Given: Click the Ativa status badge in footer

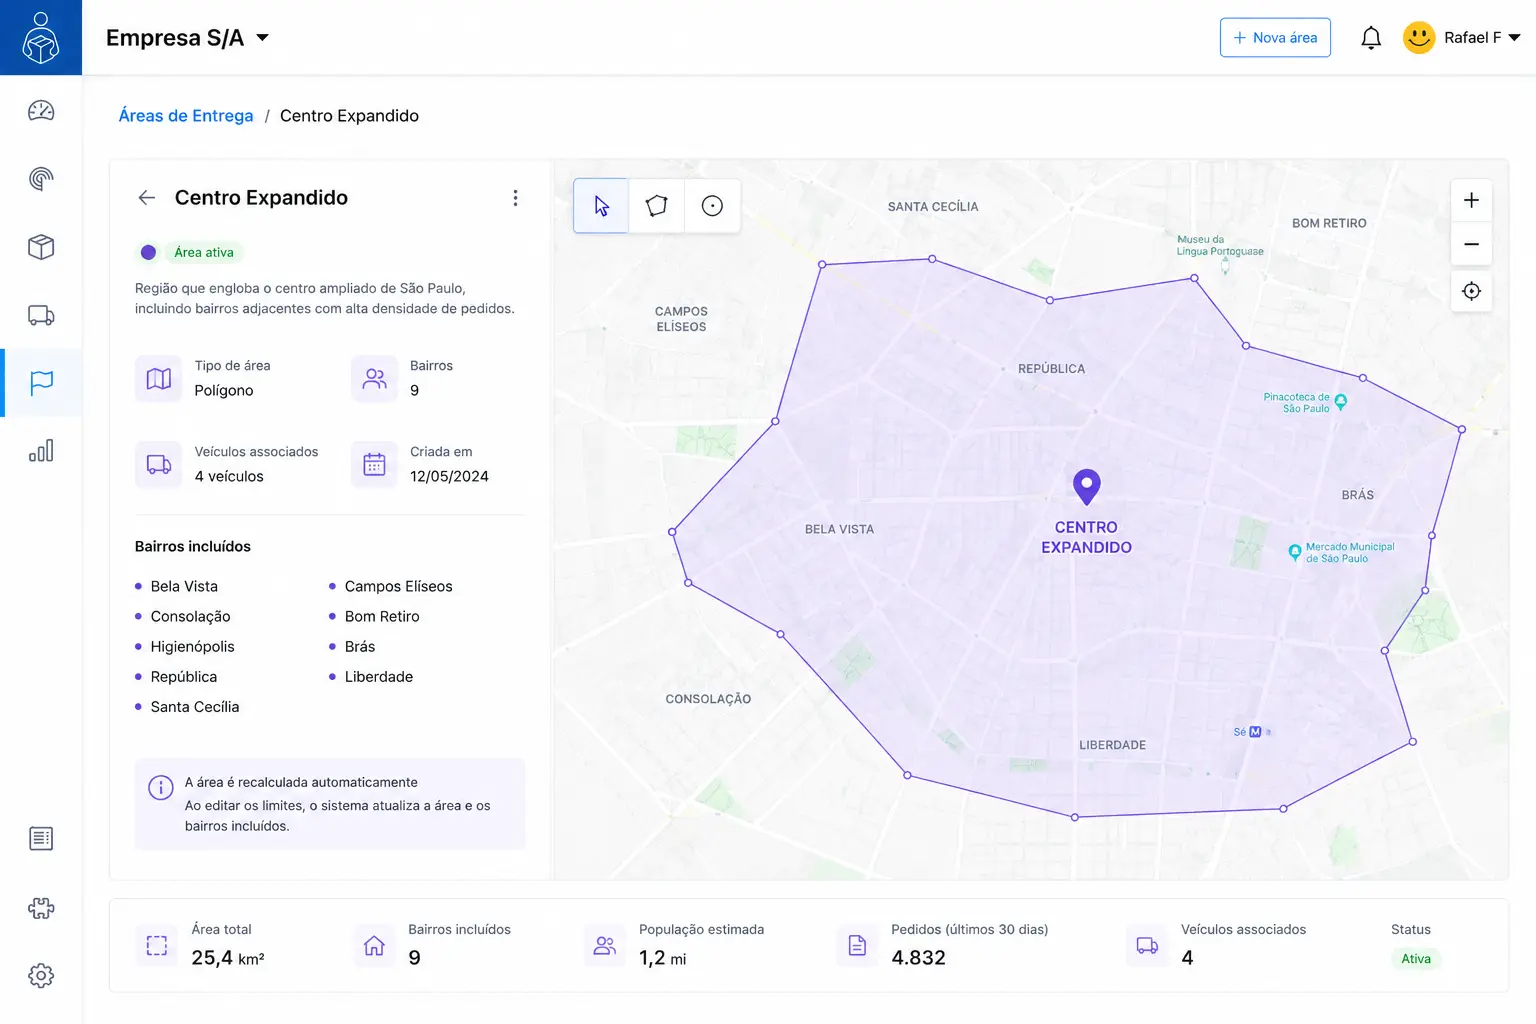Looking at the screenshot, I should pyautogui.click(x=1416, y=959).
